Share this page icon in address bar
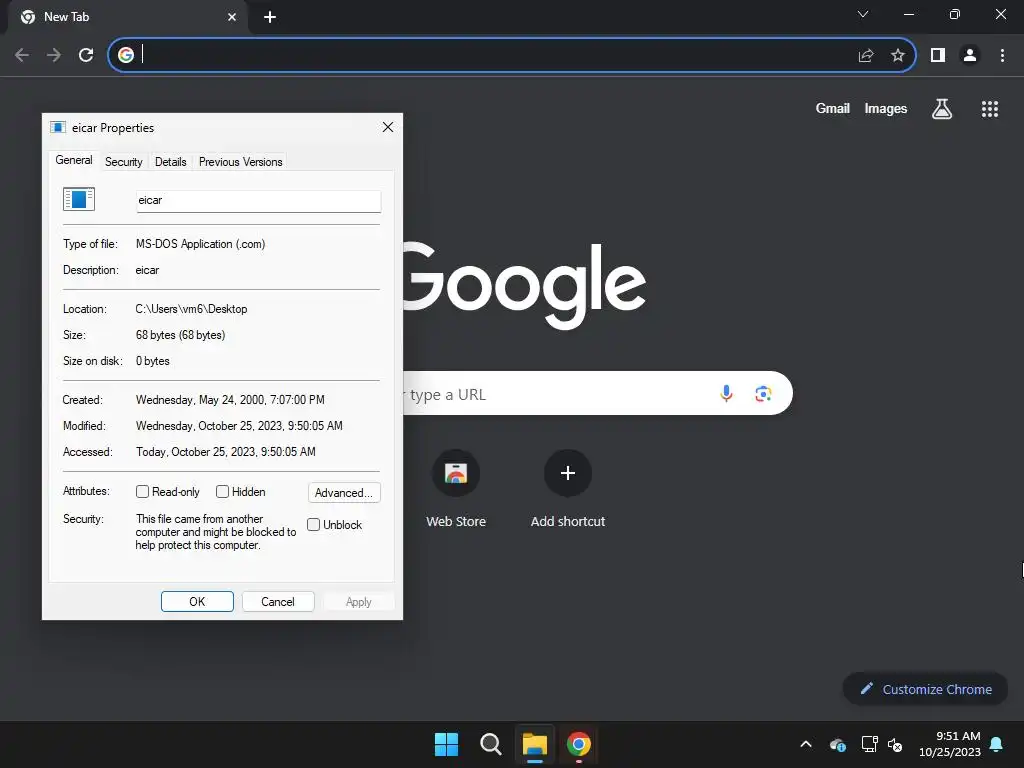 click(x=865, y=55)
